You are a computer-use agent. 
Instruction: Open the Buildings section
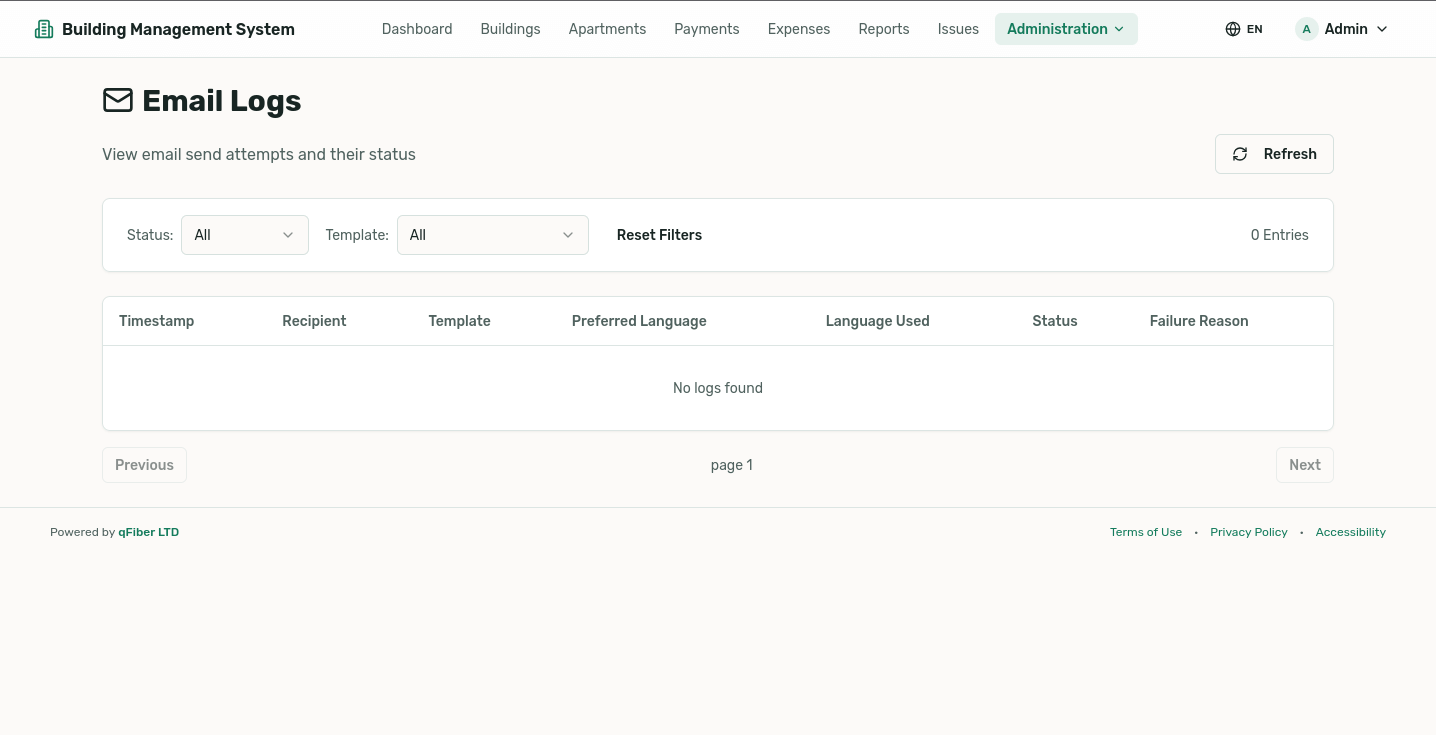(510, 29)
